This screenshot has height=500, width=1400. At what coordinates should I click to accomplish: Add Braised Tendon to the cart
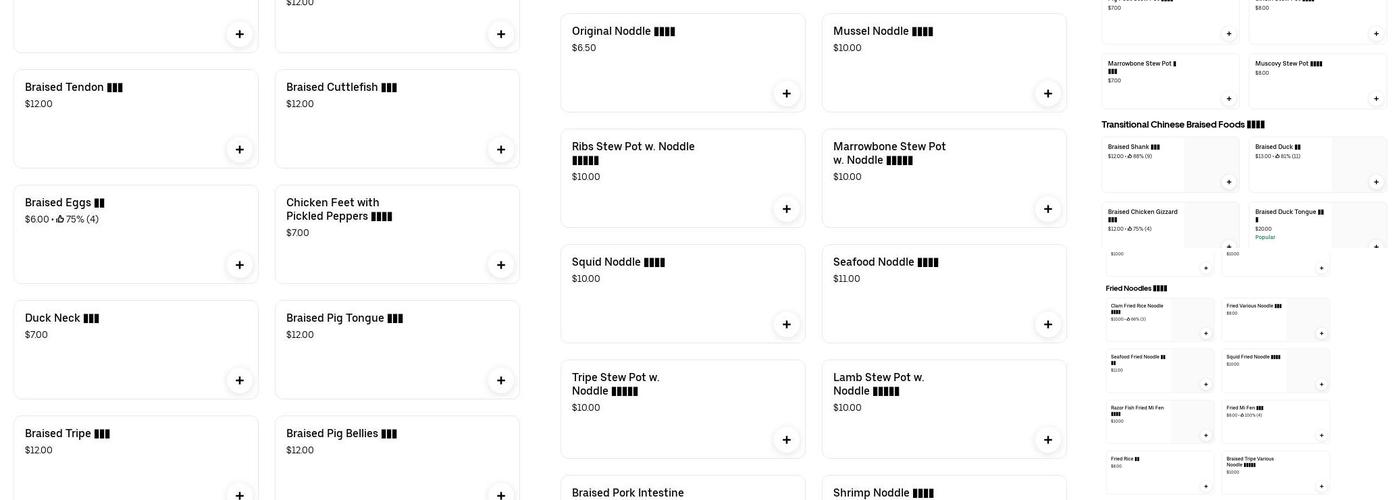coord(239,150)
